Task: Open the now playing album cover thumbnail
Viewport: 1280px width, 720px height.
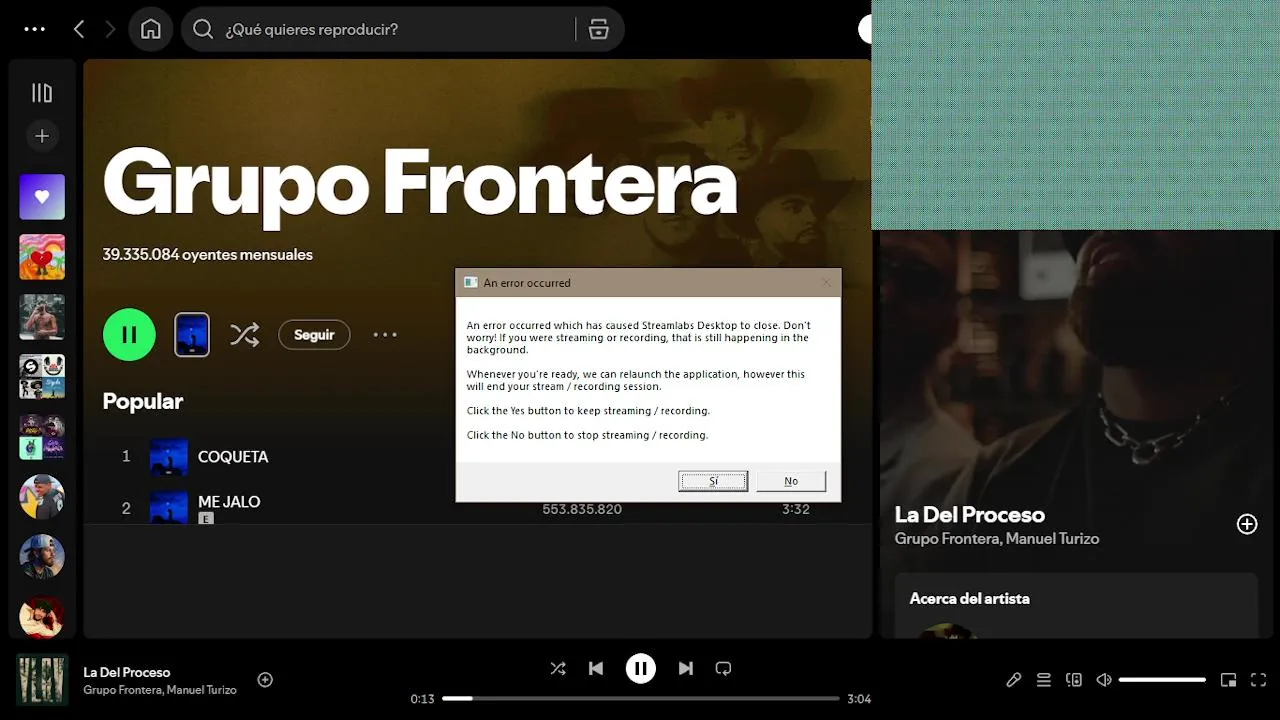Action: pos(42,680)
